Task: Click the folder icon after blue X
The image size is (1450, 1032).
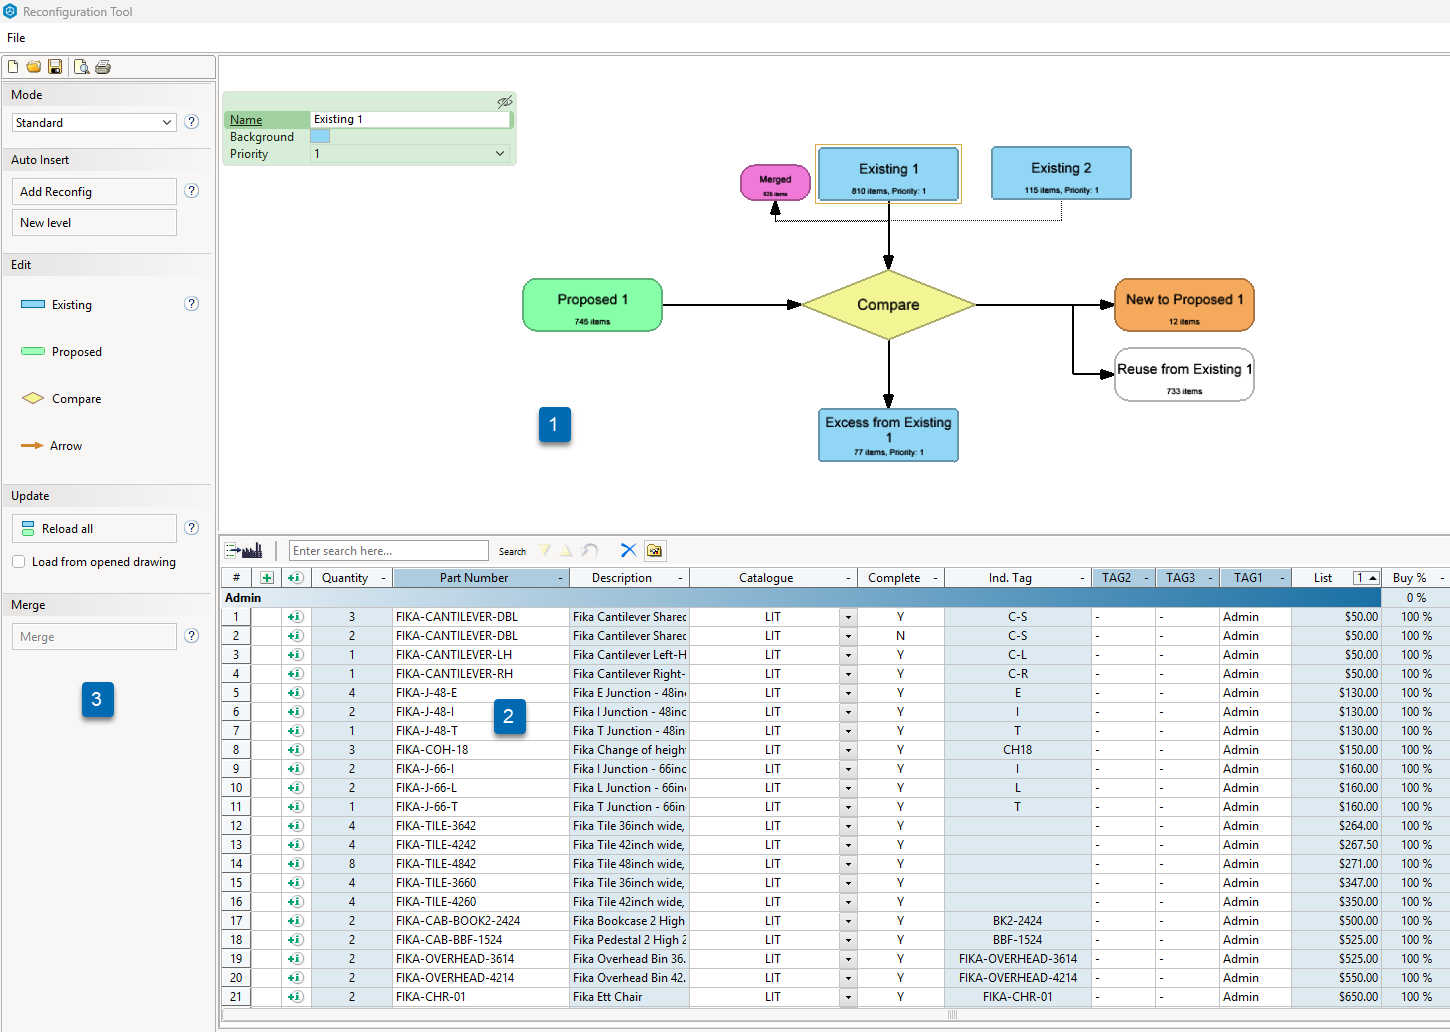Action: [x=655, y=550]
